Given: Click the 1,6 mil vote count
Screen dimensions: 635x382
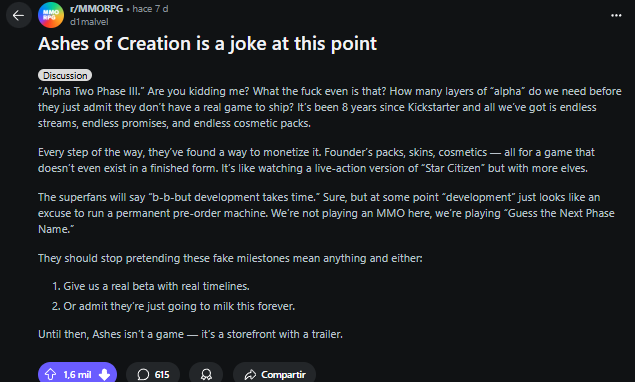Looking at the screenshot, I should click(77, 375).
